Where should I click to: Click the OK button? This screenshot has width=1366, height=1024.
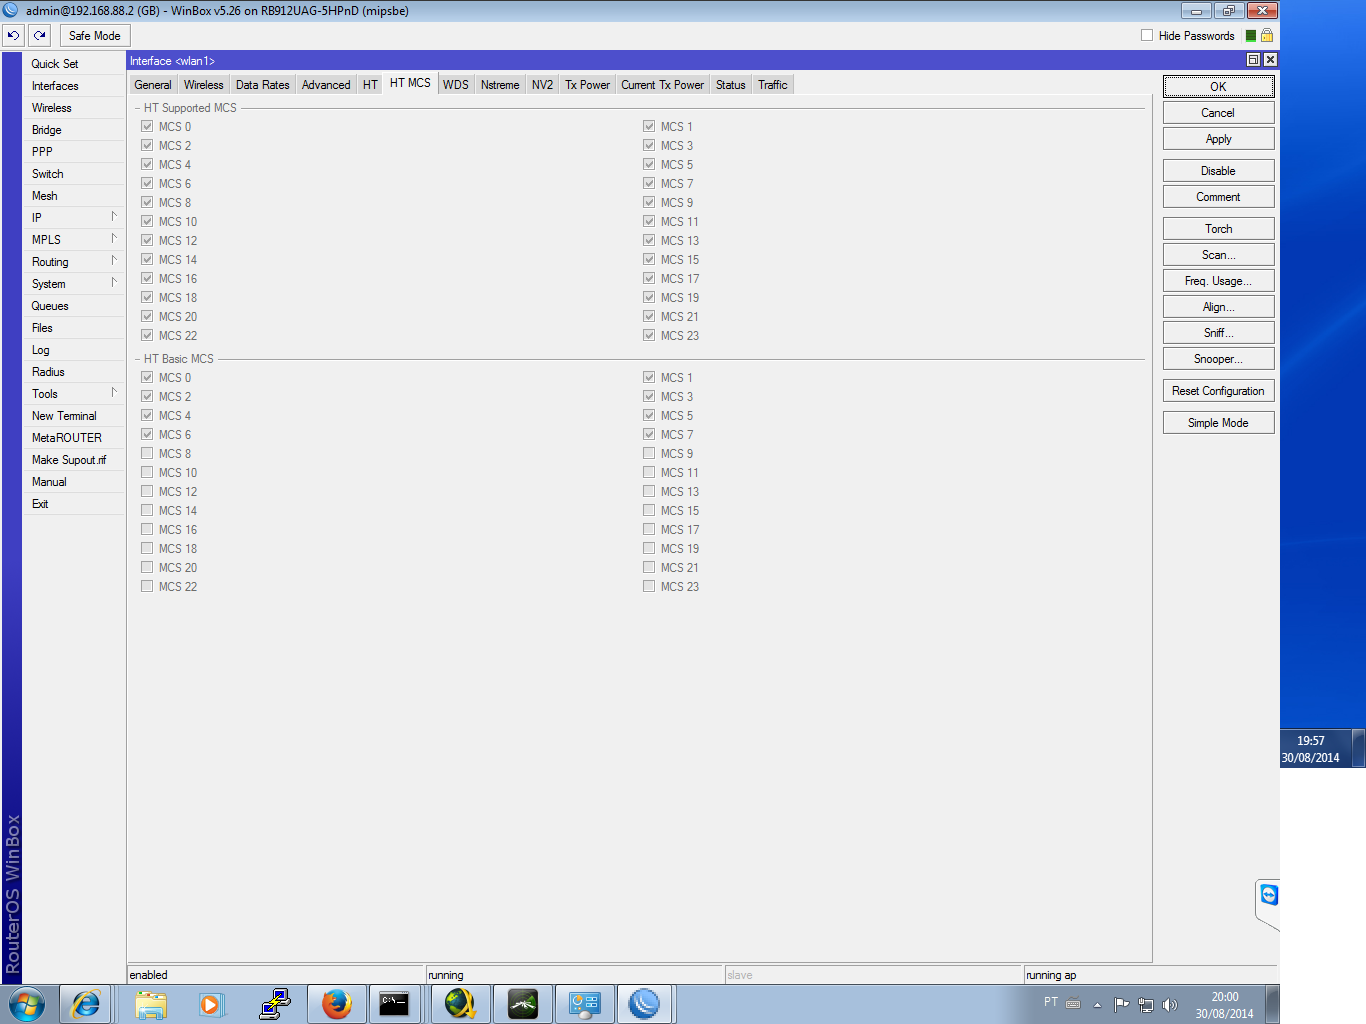pyautogui.click(x=1218, y=87)
